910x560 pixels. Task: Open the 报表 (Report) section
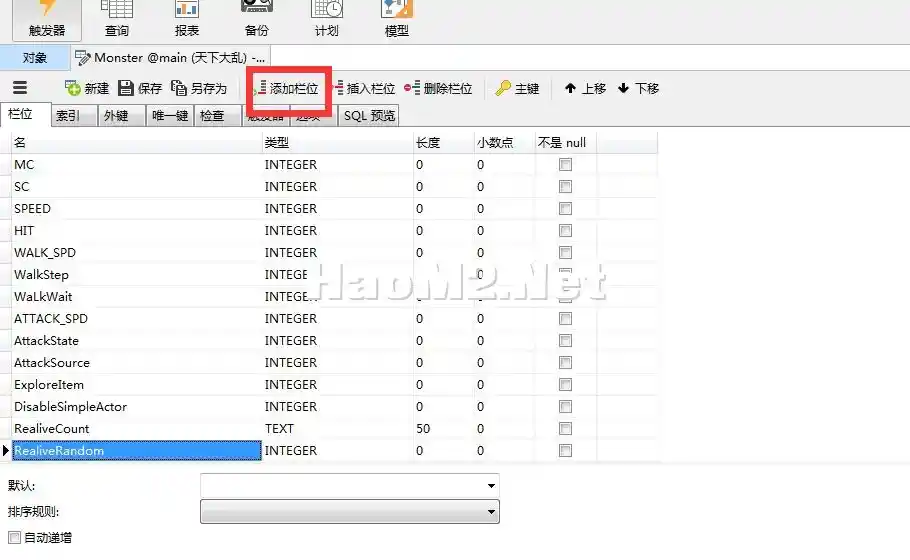187,20
